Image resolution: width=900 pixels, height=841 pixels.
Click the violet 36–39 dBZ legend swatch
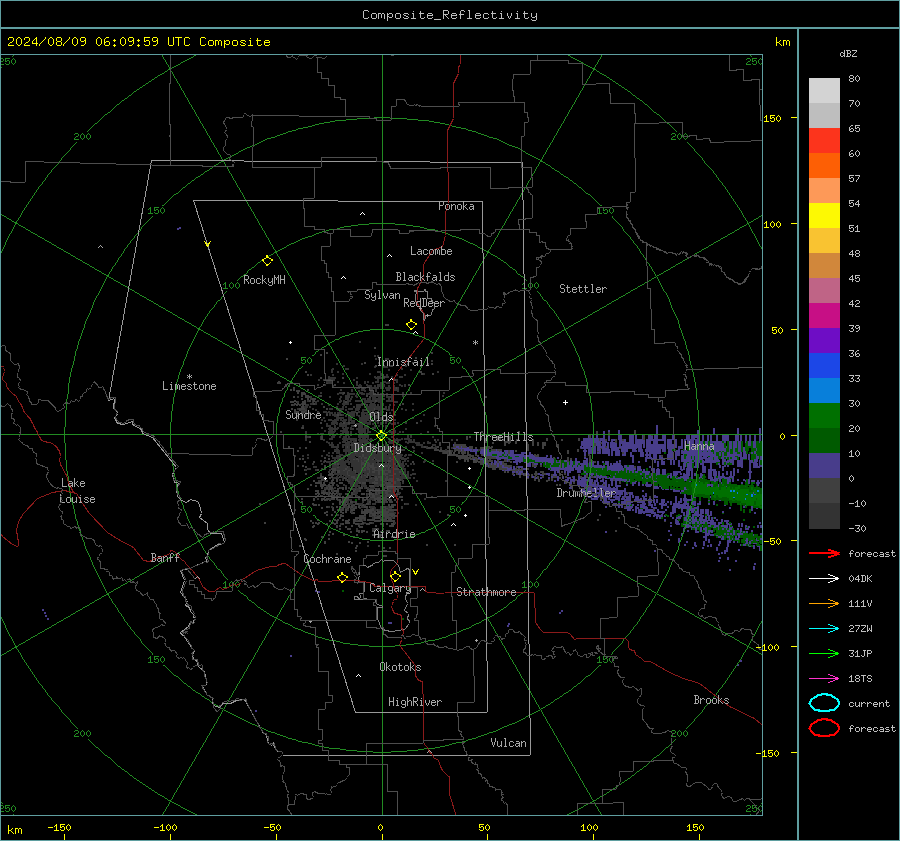point(824,341)
